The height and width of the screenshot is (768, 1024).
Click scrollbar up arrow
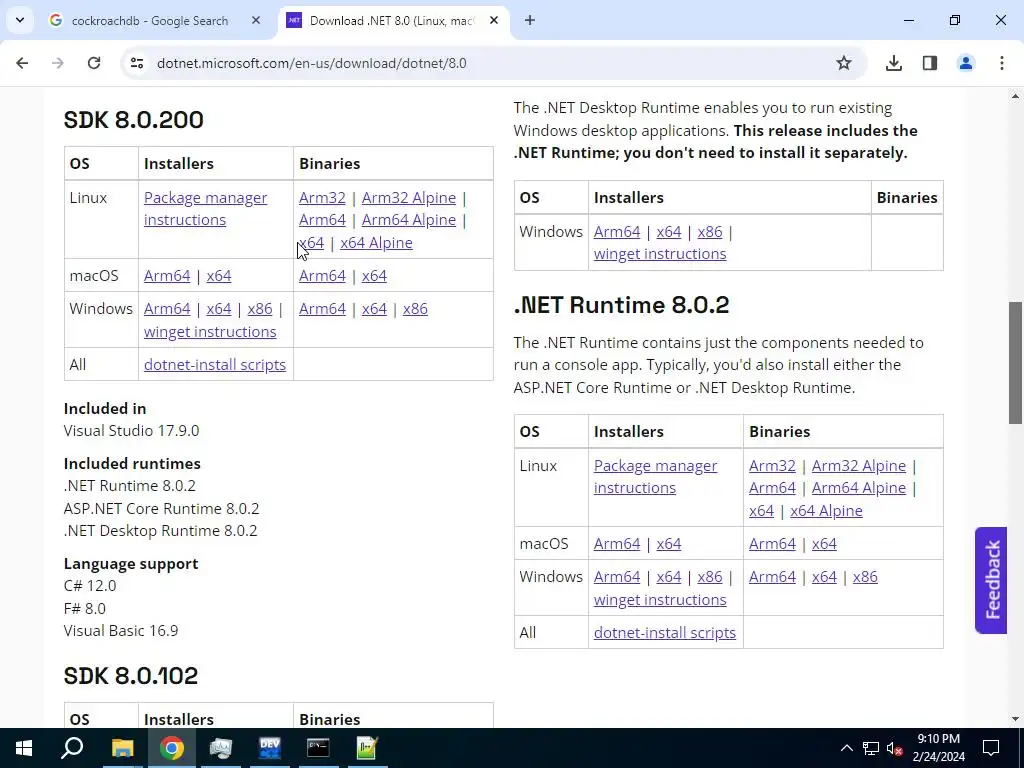coord(1015,97)
